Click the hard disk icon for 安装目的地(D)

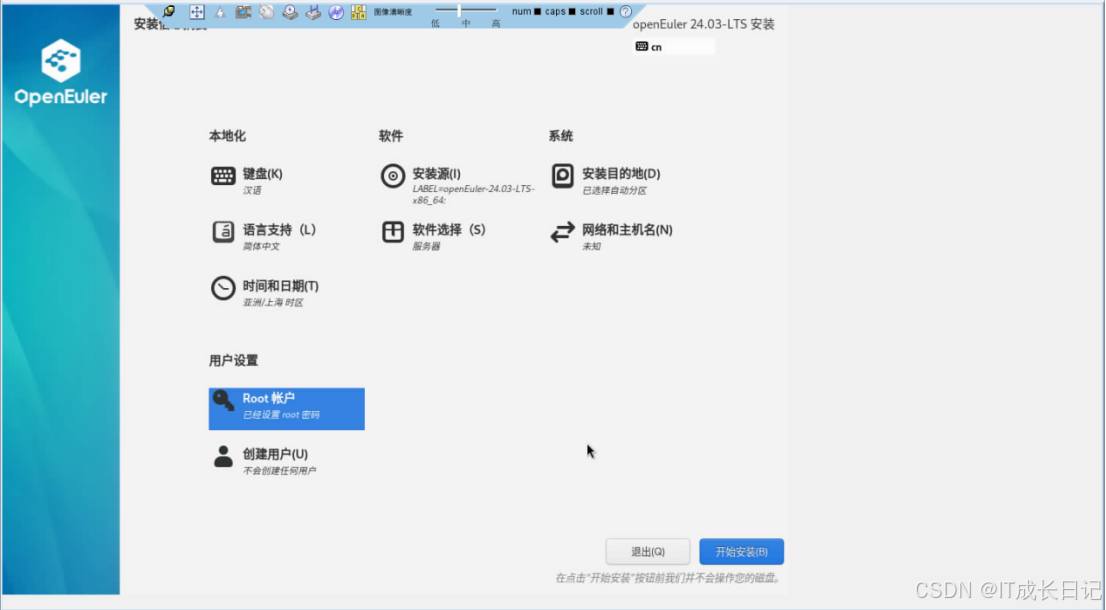click(562, 176)
